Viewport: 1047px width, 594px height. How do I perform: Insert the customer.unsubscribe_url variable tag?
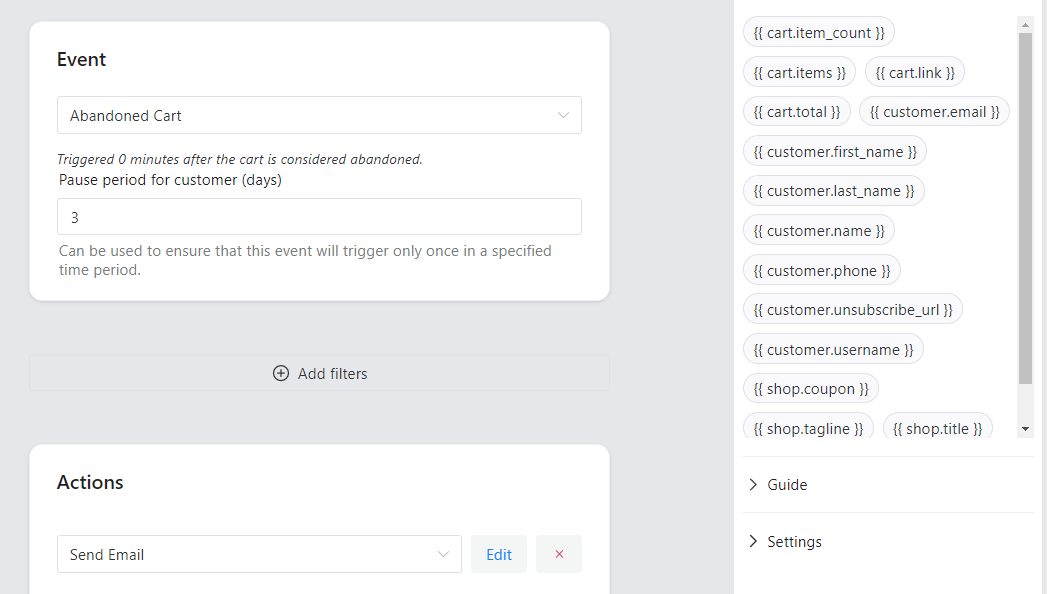click(x=853, y=310)
